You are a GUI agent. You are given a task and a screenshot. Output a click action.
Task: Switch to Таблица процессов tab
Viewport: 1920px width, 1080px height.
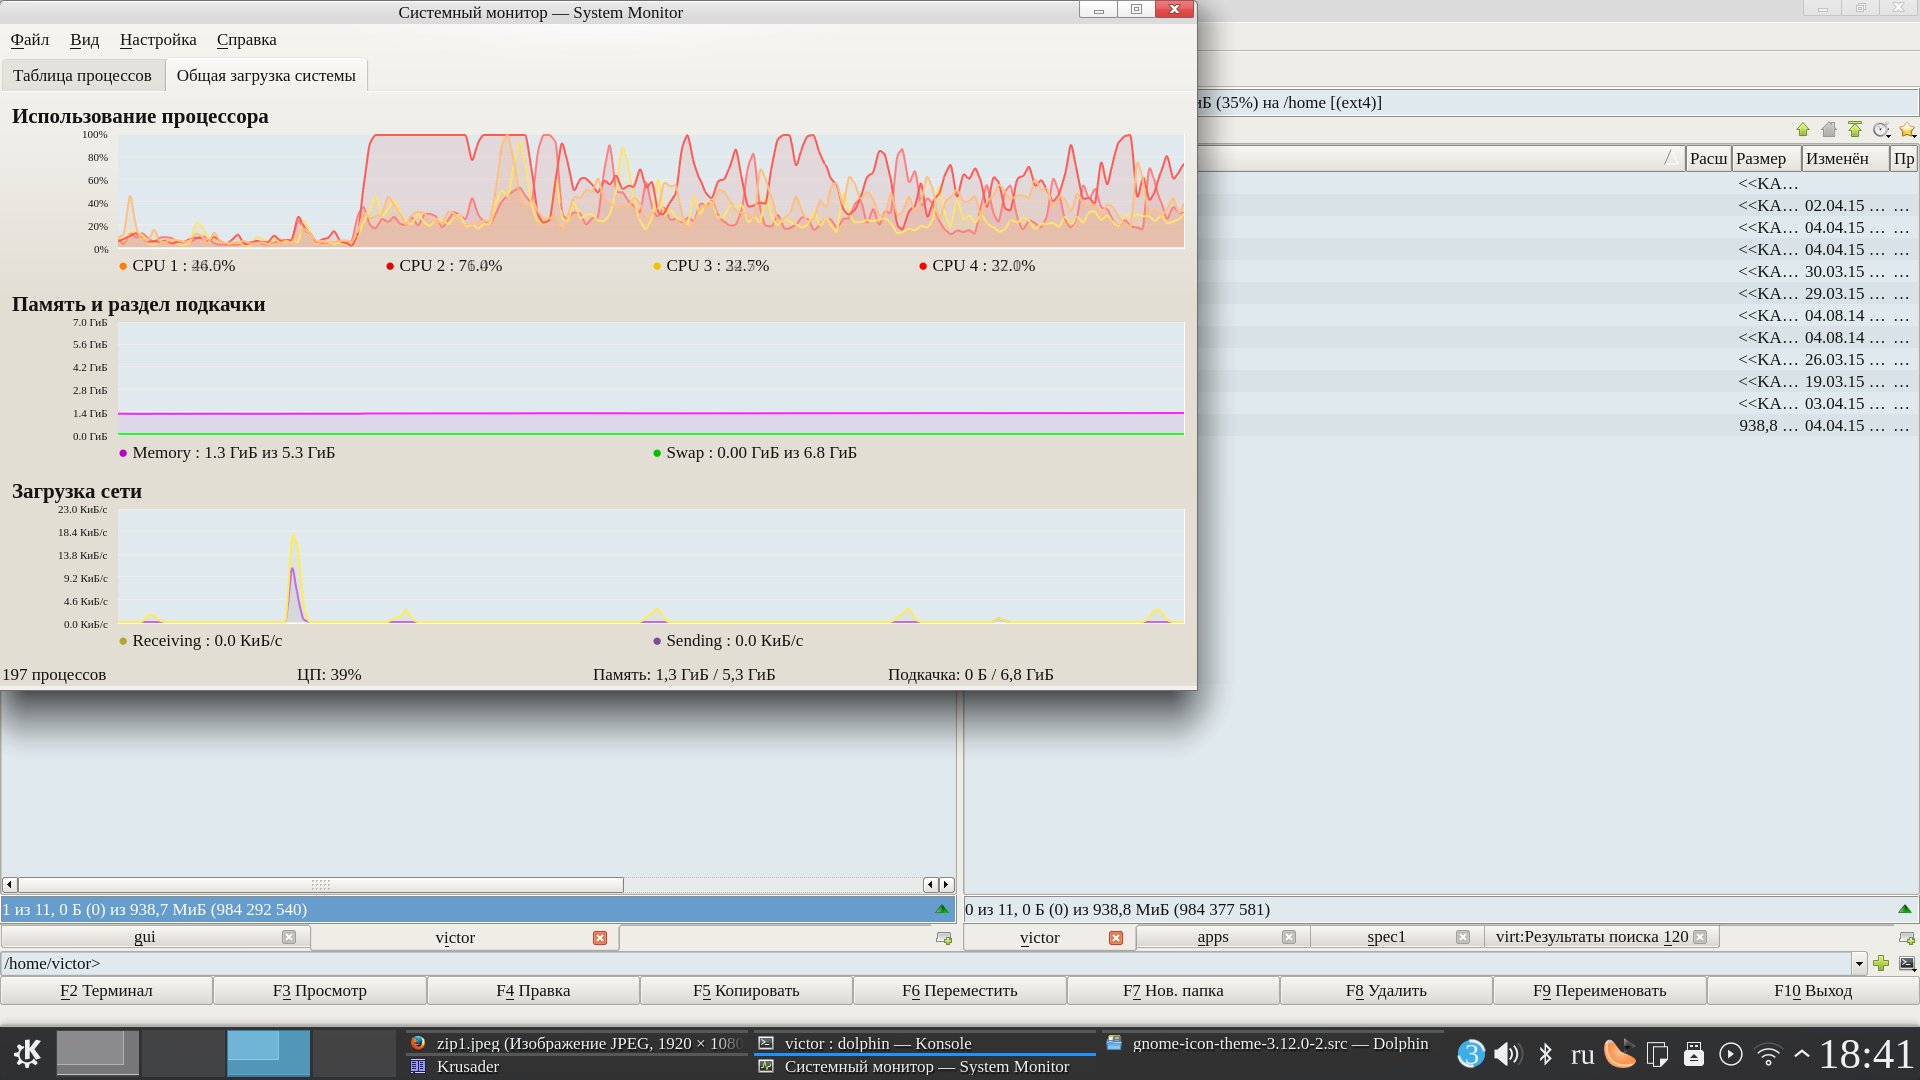click(x=82, y=76)
